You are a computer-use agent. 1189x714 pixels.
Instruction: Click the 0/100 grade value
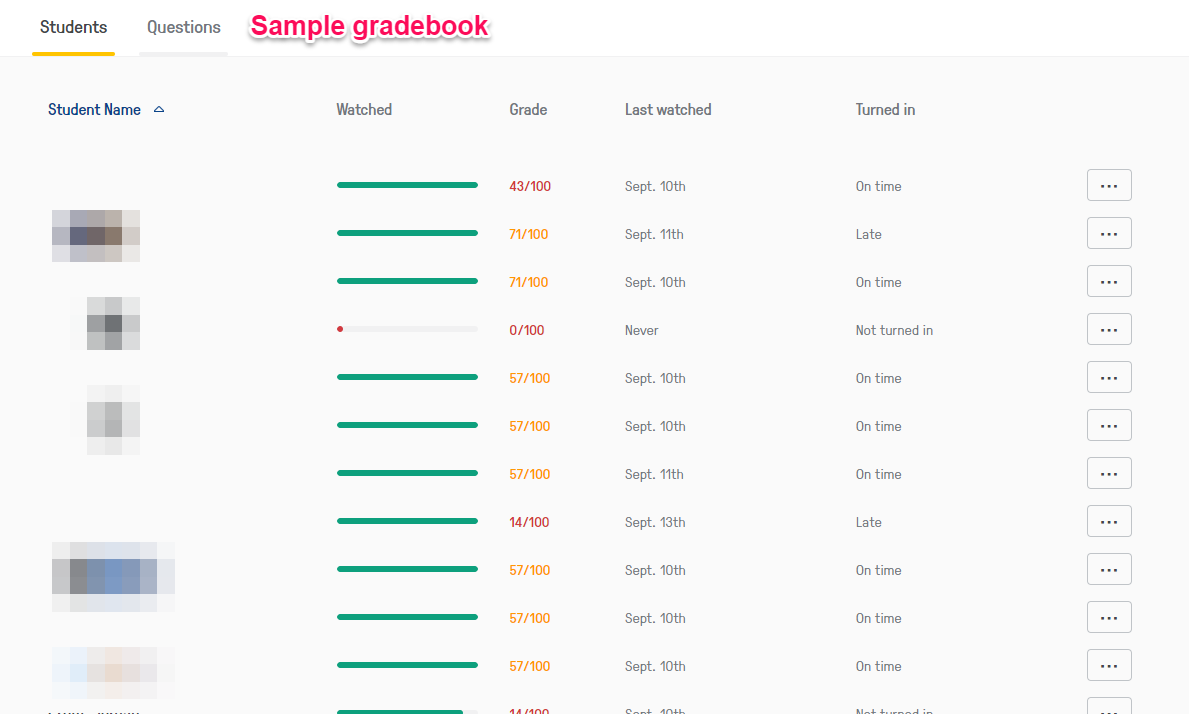pyautogui.click(x=527, y=330)
